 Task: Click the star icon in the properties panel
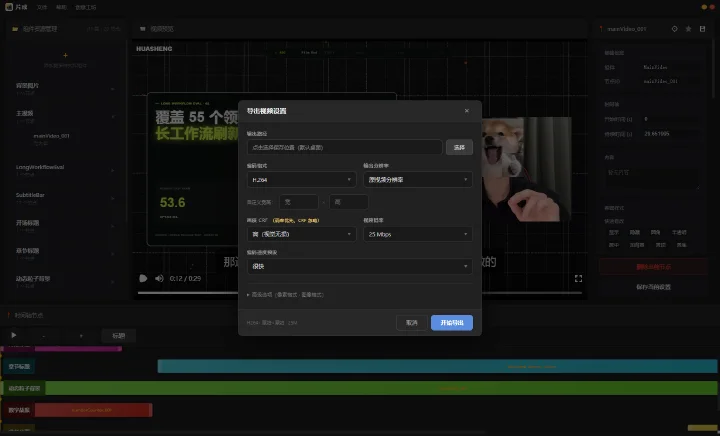pyautogui.click(x=688, y=29)
